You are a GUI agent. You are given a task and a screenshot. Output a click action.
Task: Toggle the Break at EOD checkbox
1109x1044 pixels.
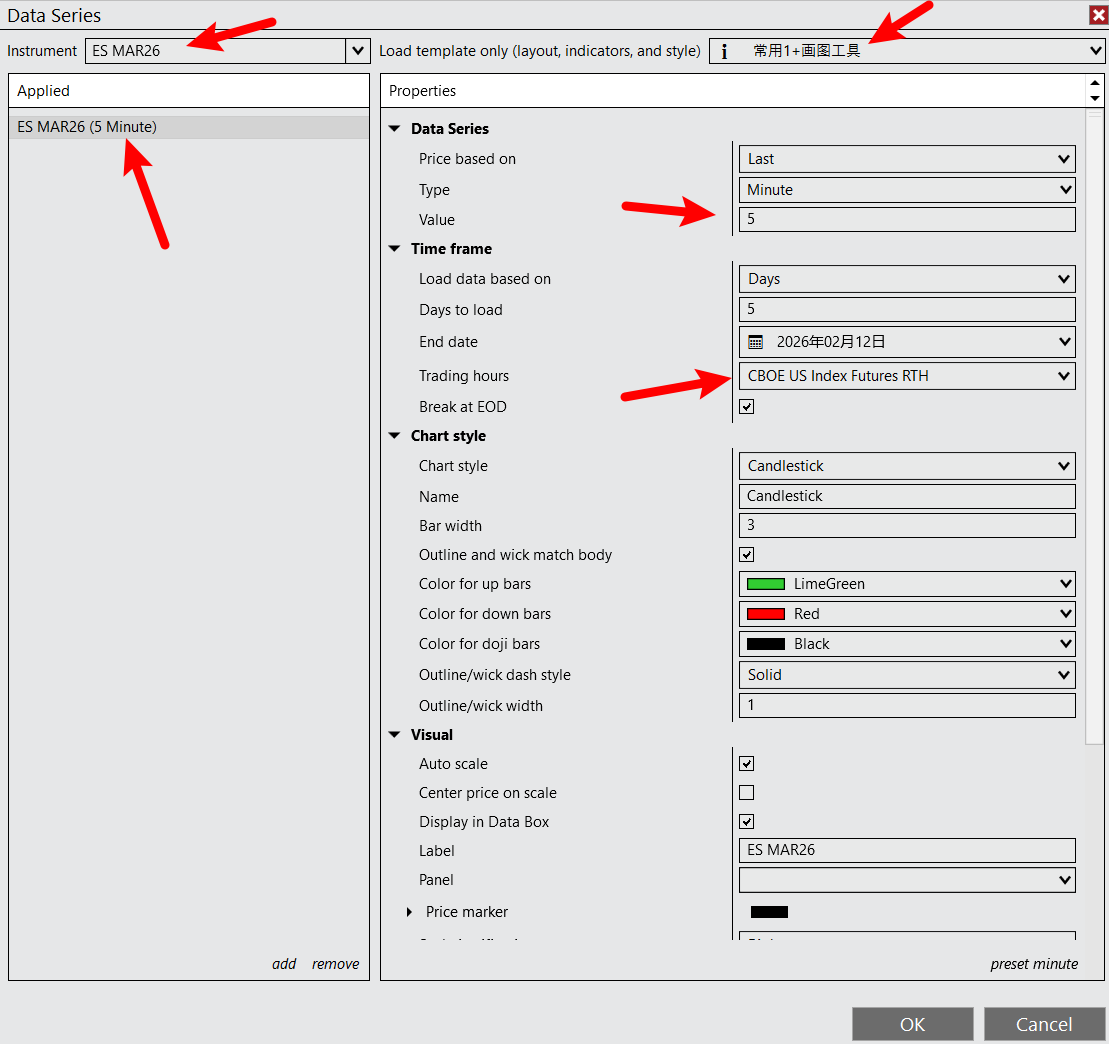(x=746, y=407)
